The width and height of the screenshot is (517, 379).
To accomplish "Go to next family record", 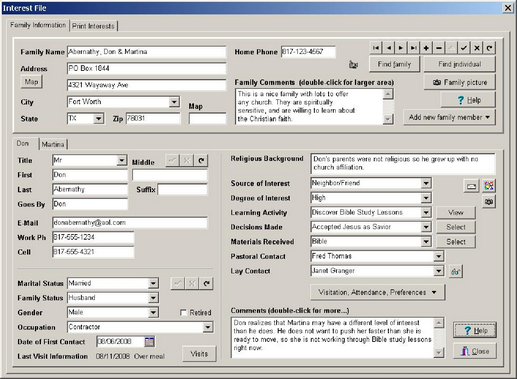I will [x=401, y=48].
